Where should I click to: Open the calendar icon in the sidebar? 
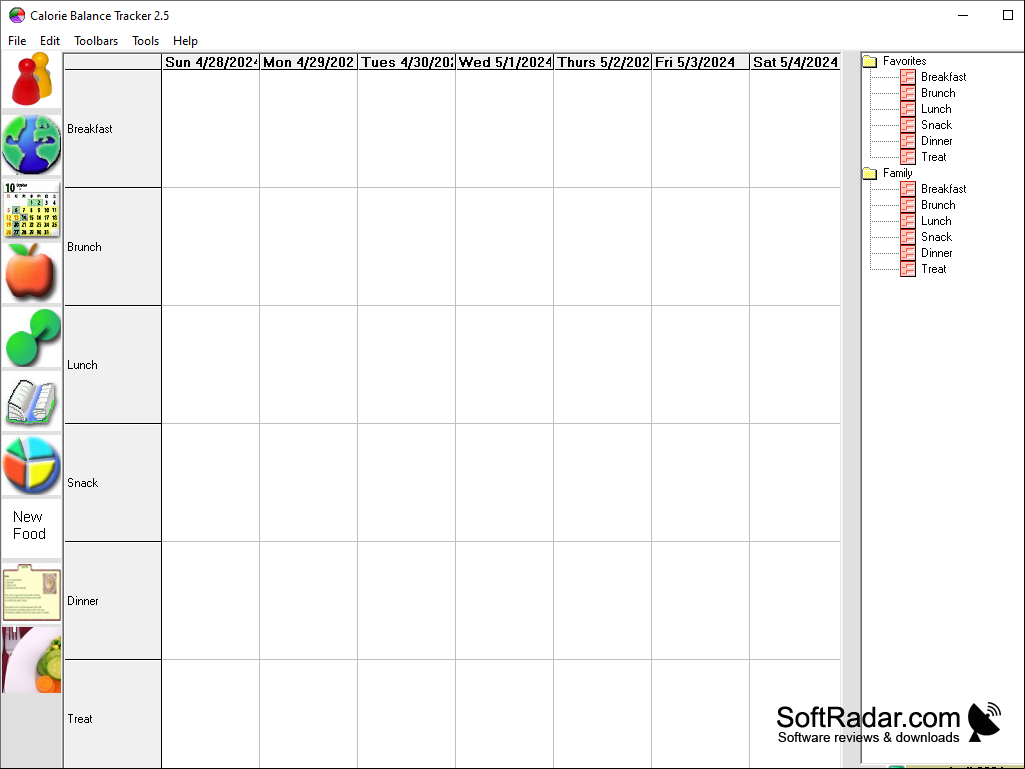pyautogui.click(x=31, y=209)
